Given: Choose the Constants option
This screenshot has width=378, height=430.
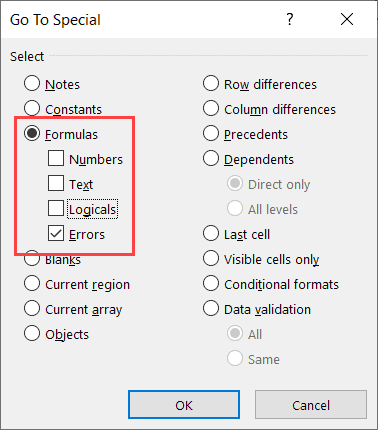Looking at the screenshot, I should pyautogui.click(x=32, y=108).
